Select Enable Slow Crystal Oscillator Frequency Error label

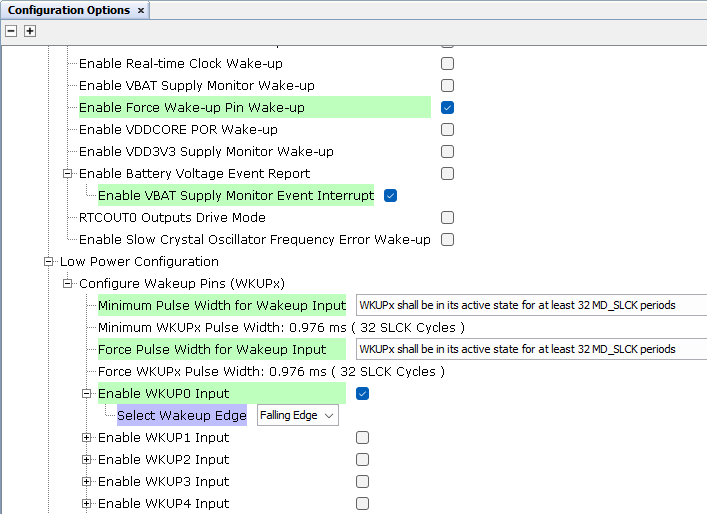[x=254, y=240]
